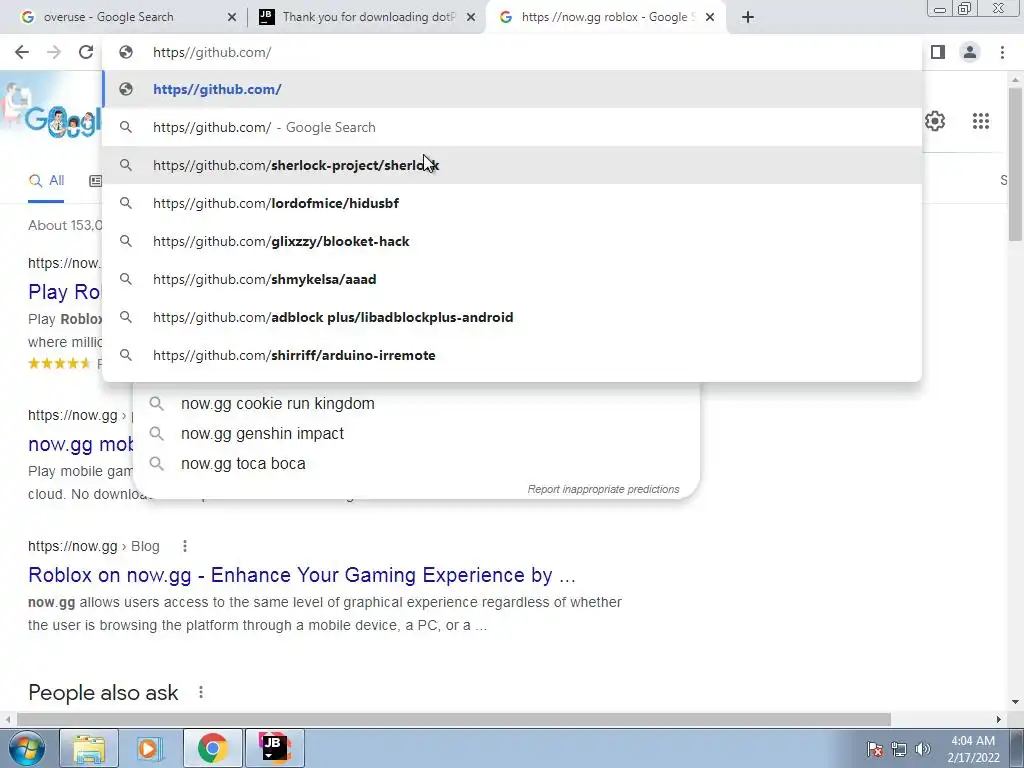Pick the now.gg toca boca prediction
This screenshot has width=1024, height=768.
tap(416, 464)
